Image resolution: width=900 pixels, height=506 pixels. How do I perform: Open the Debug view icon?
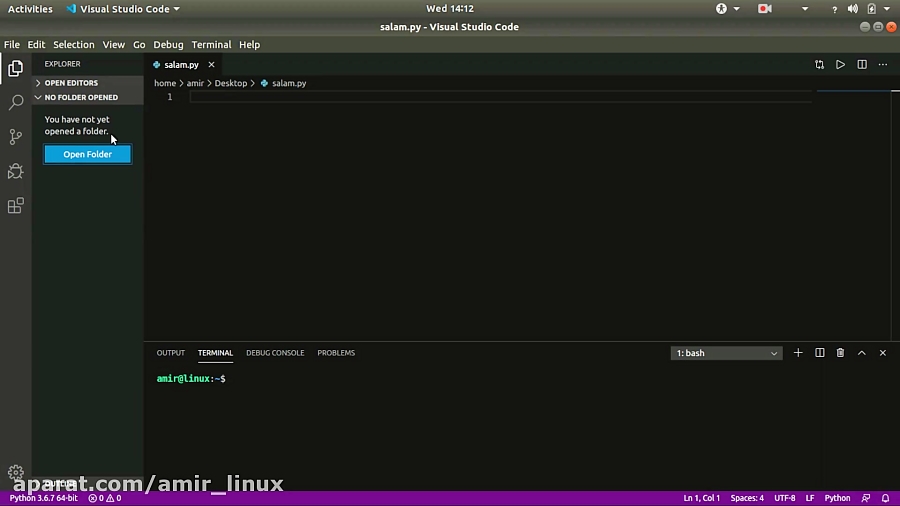16,171
